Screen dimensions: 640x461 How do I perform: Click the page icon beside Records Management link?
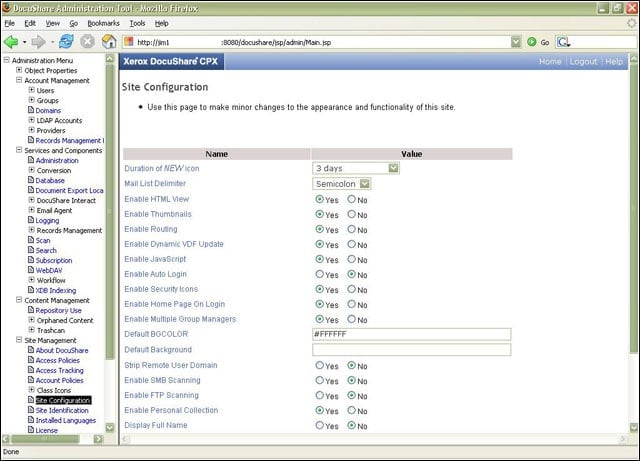click(x=31, y=140)
